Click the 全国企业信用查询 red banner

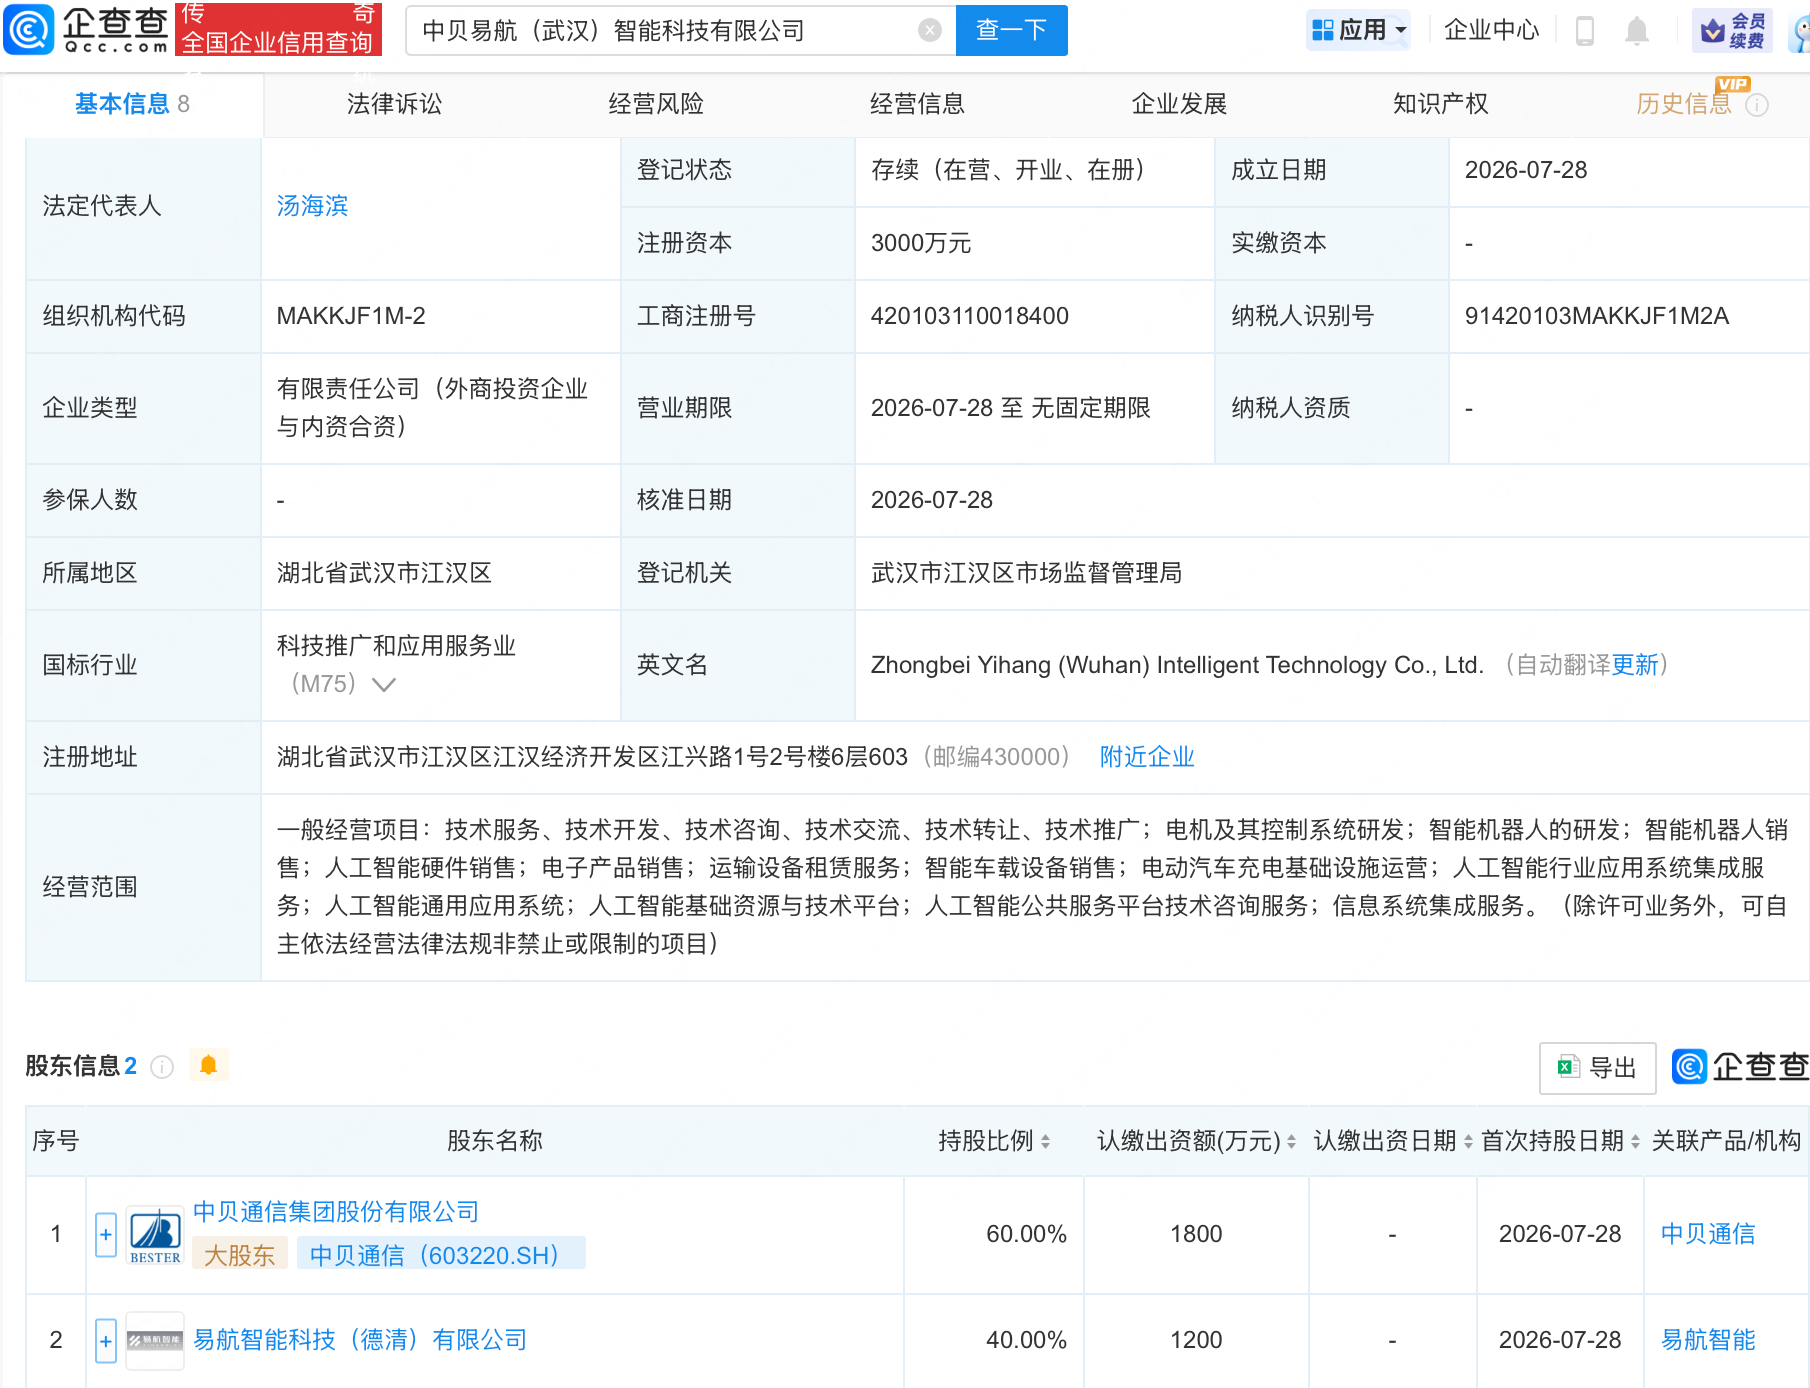click(278, 29)
